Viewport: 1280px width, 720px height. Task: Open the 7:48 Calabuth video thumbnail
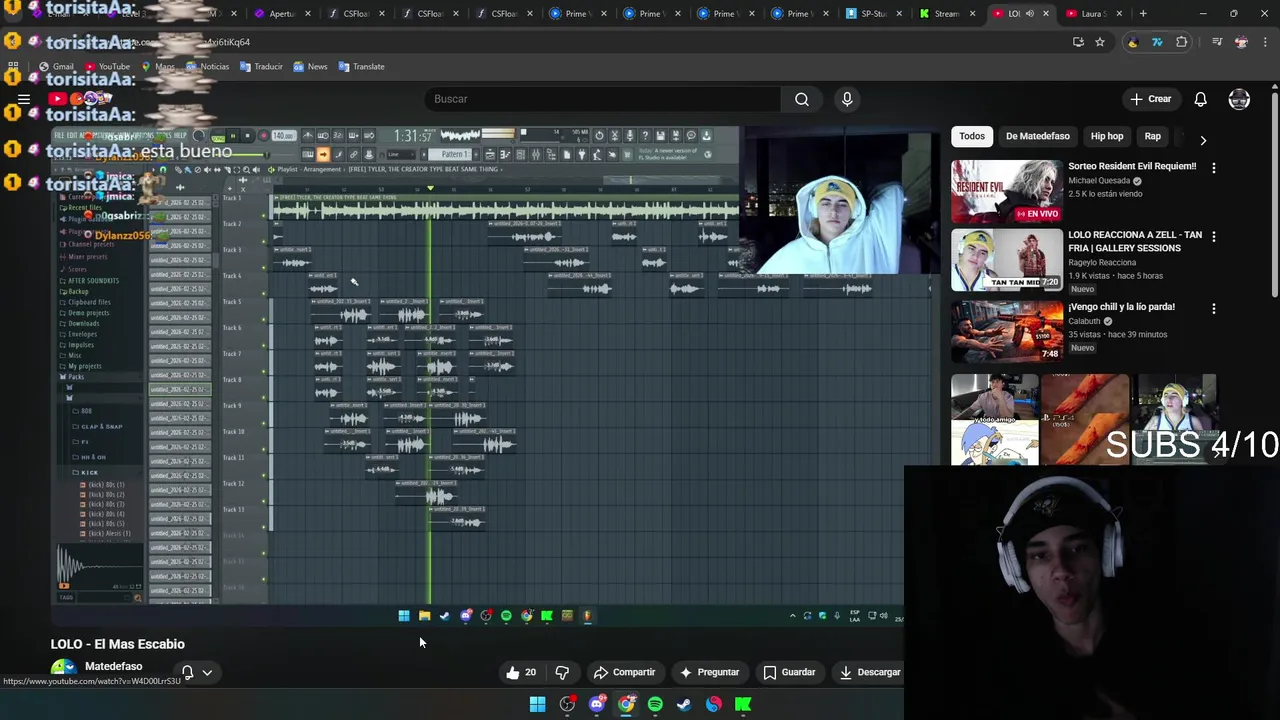1007,330
